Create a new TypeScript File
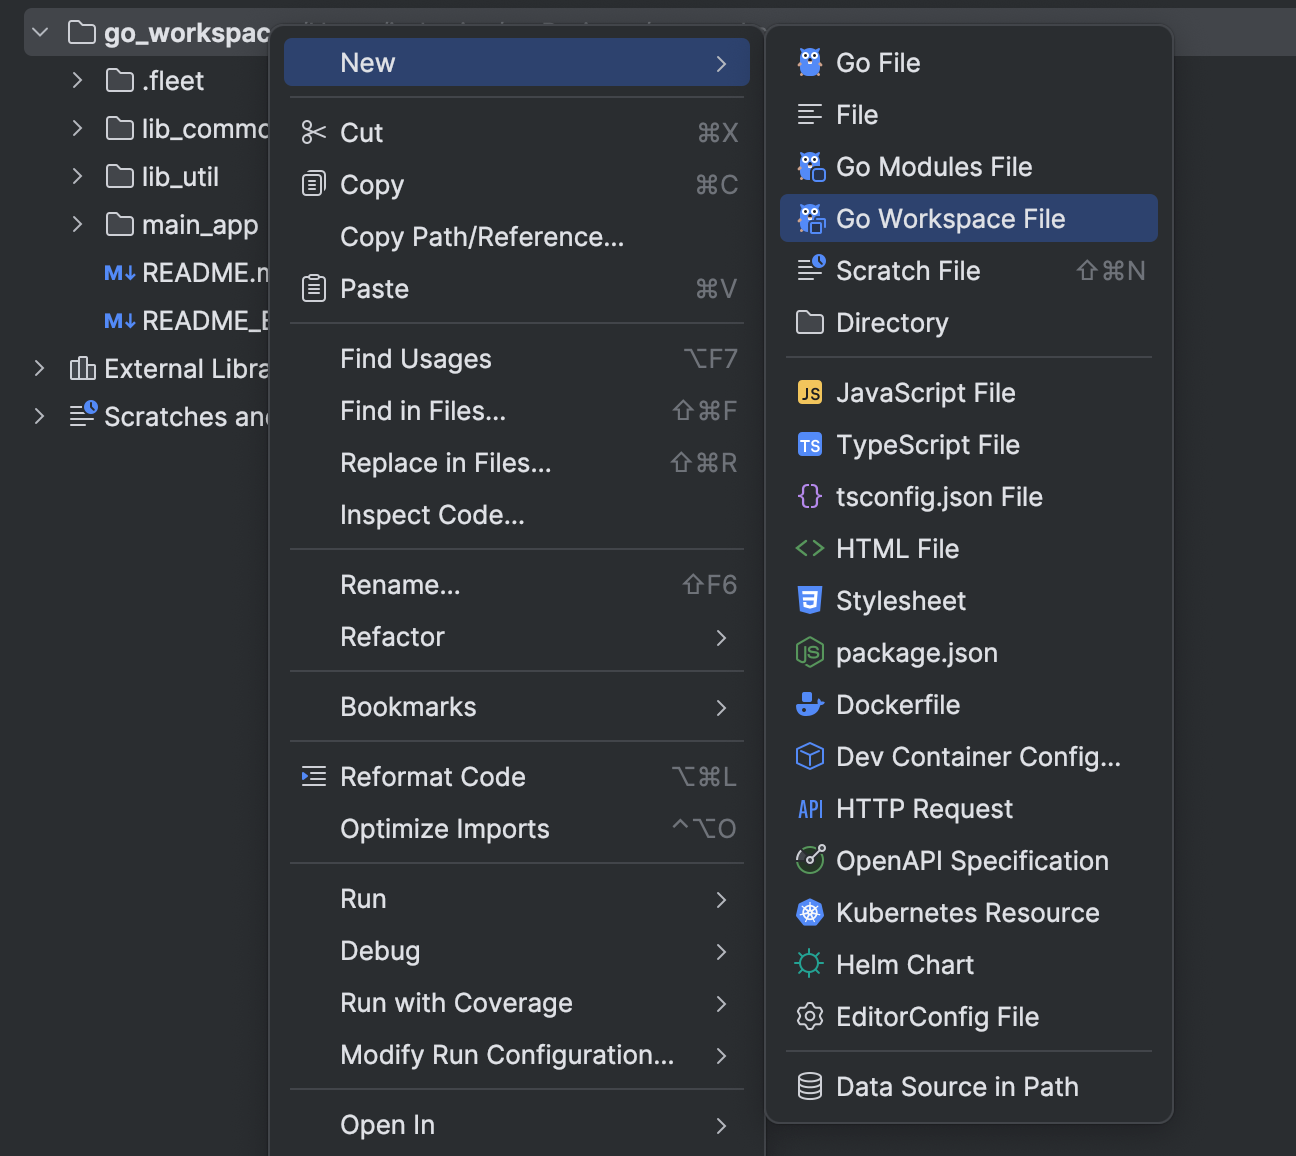This screenshot has height=1156, width=1296. [928, 444]
